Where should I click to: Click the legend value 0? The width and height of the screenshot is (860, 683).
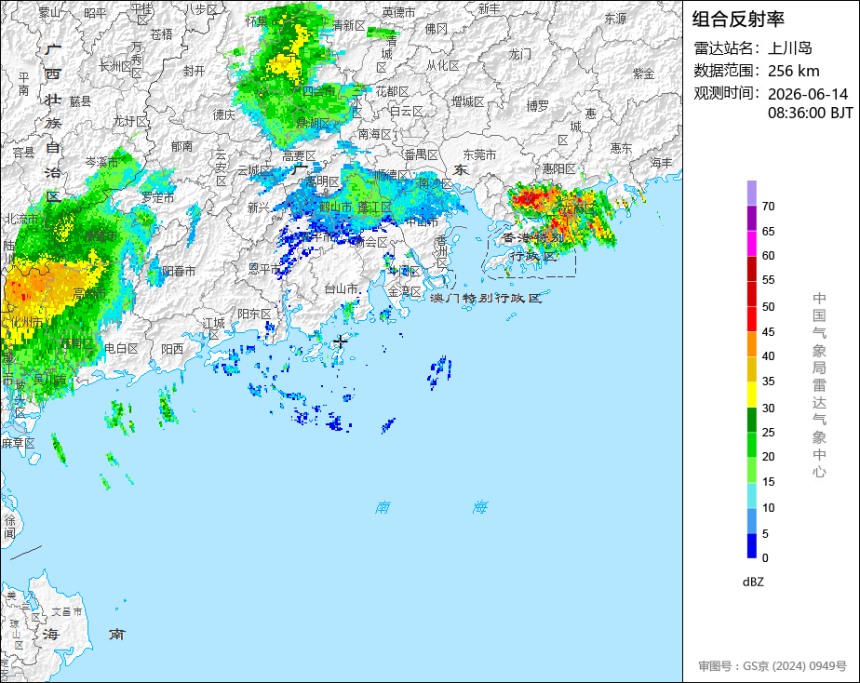[765, 558]
